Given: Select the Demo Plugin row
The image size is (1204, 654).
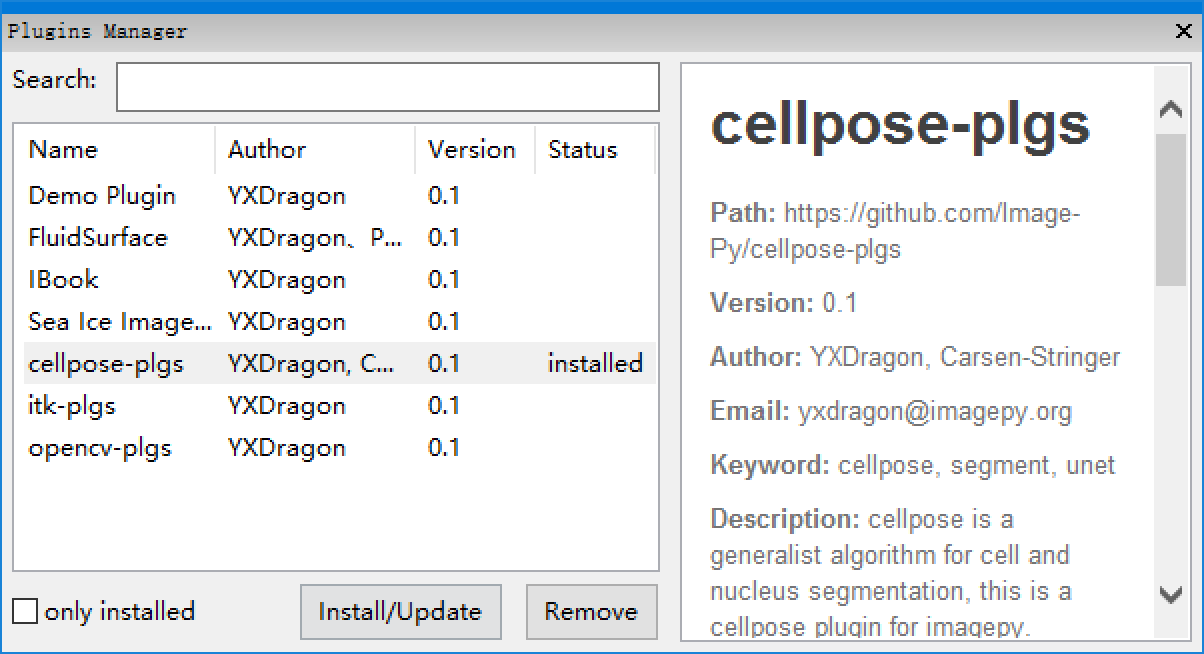Looking at the screenshot, I should coord(336,196).
